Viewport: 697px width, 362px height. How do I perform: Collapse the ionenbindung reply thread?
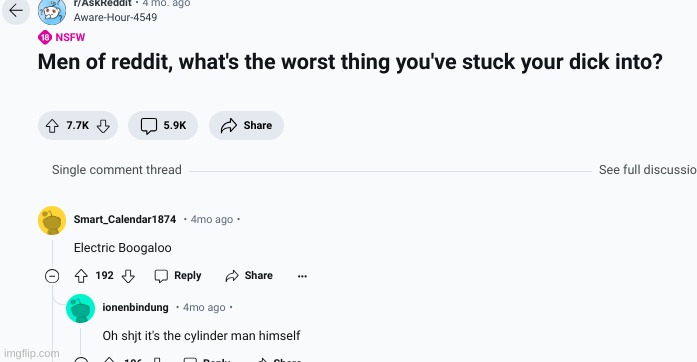click(x=80, y=359)
